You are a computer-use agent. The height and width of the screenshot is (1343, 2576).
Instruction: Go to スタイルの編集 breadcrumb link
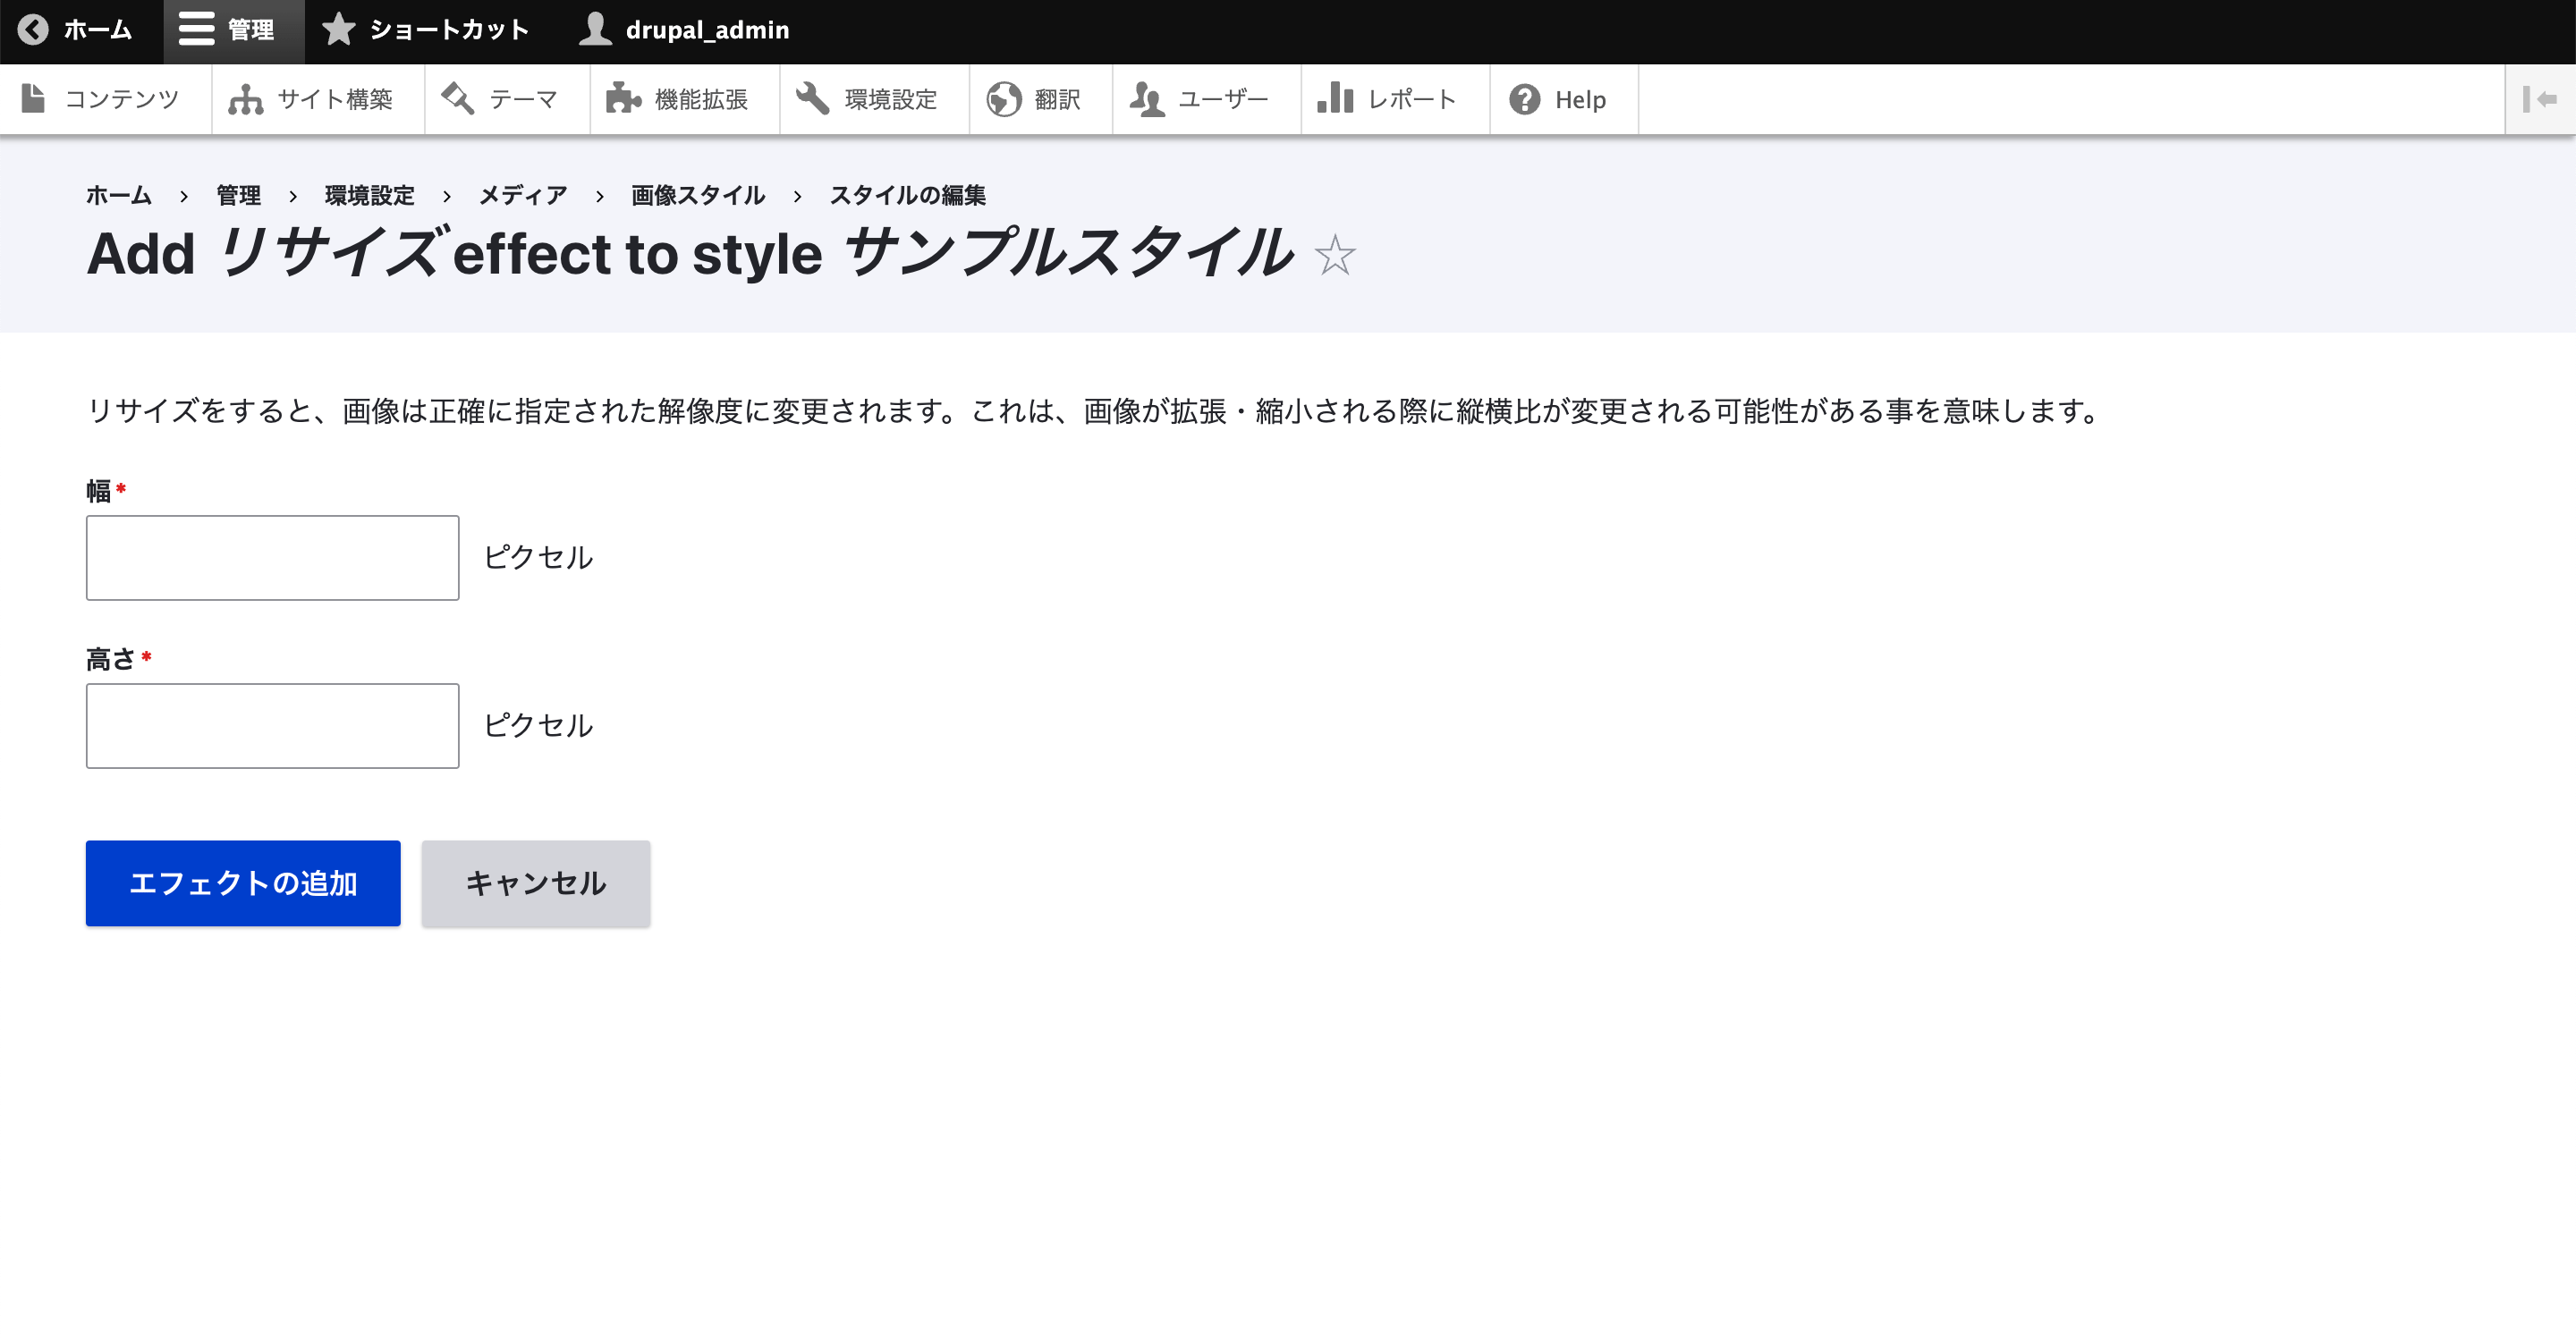[907, 195]
